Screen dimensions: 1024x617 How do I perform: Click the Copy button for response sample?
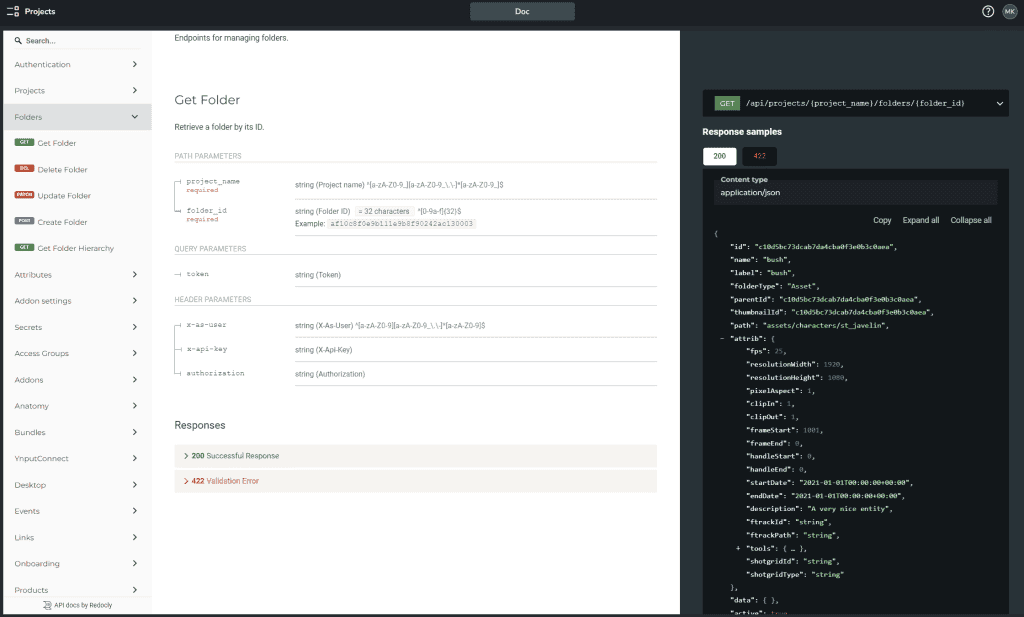pyautogui.click(x=882, y=220)
